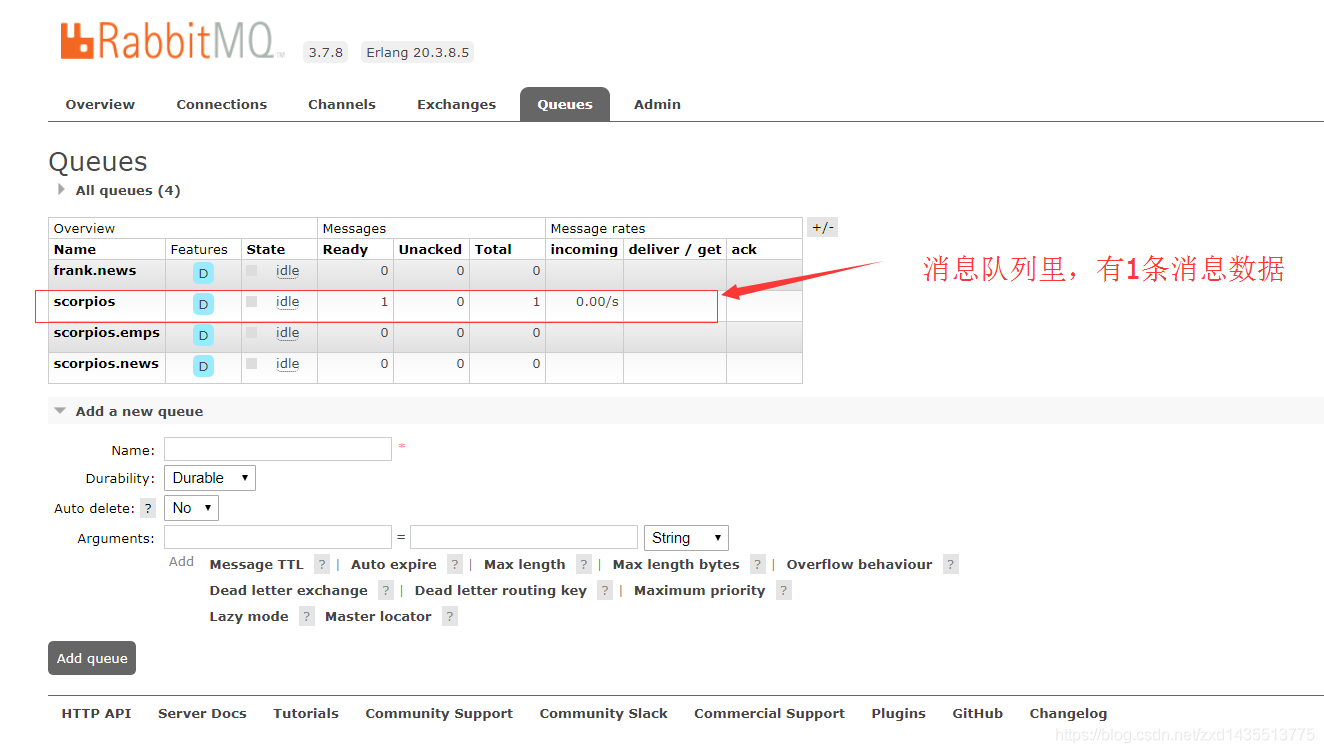Image resolution: width=1324 pixels, height=753 pixels.
Task: Insert the Maximum priority argument
Action: pos(700,590)
